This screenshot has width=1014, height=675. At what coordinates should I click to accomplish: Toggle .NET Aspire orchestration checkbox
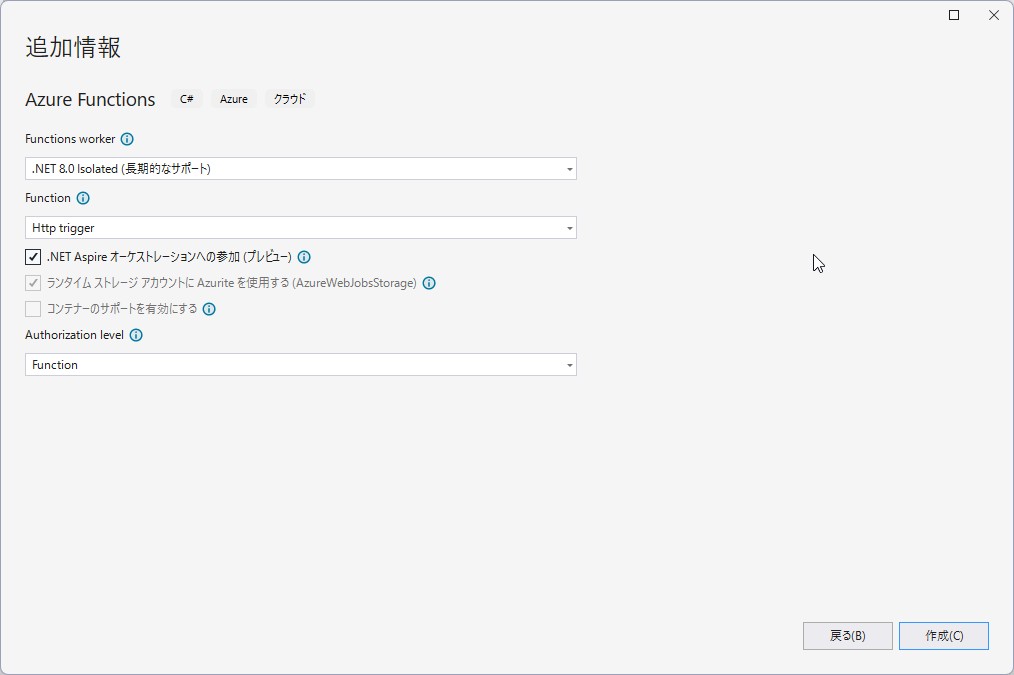[x=33, y=257]
